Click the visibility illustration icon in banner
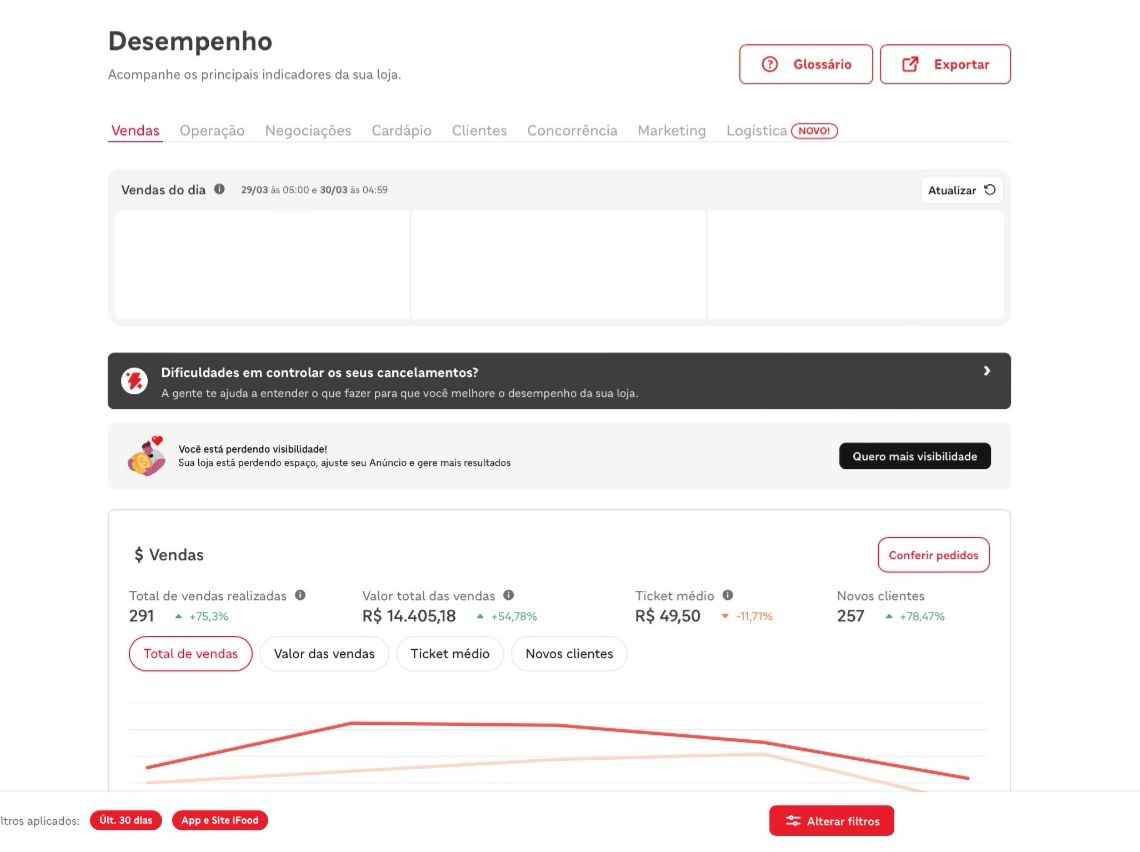Screen dimensions: 1140x852 [x=146, y=456]
